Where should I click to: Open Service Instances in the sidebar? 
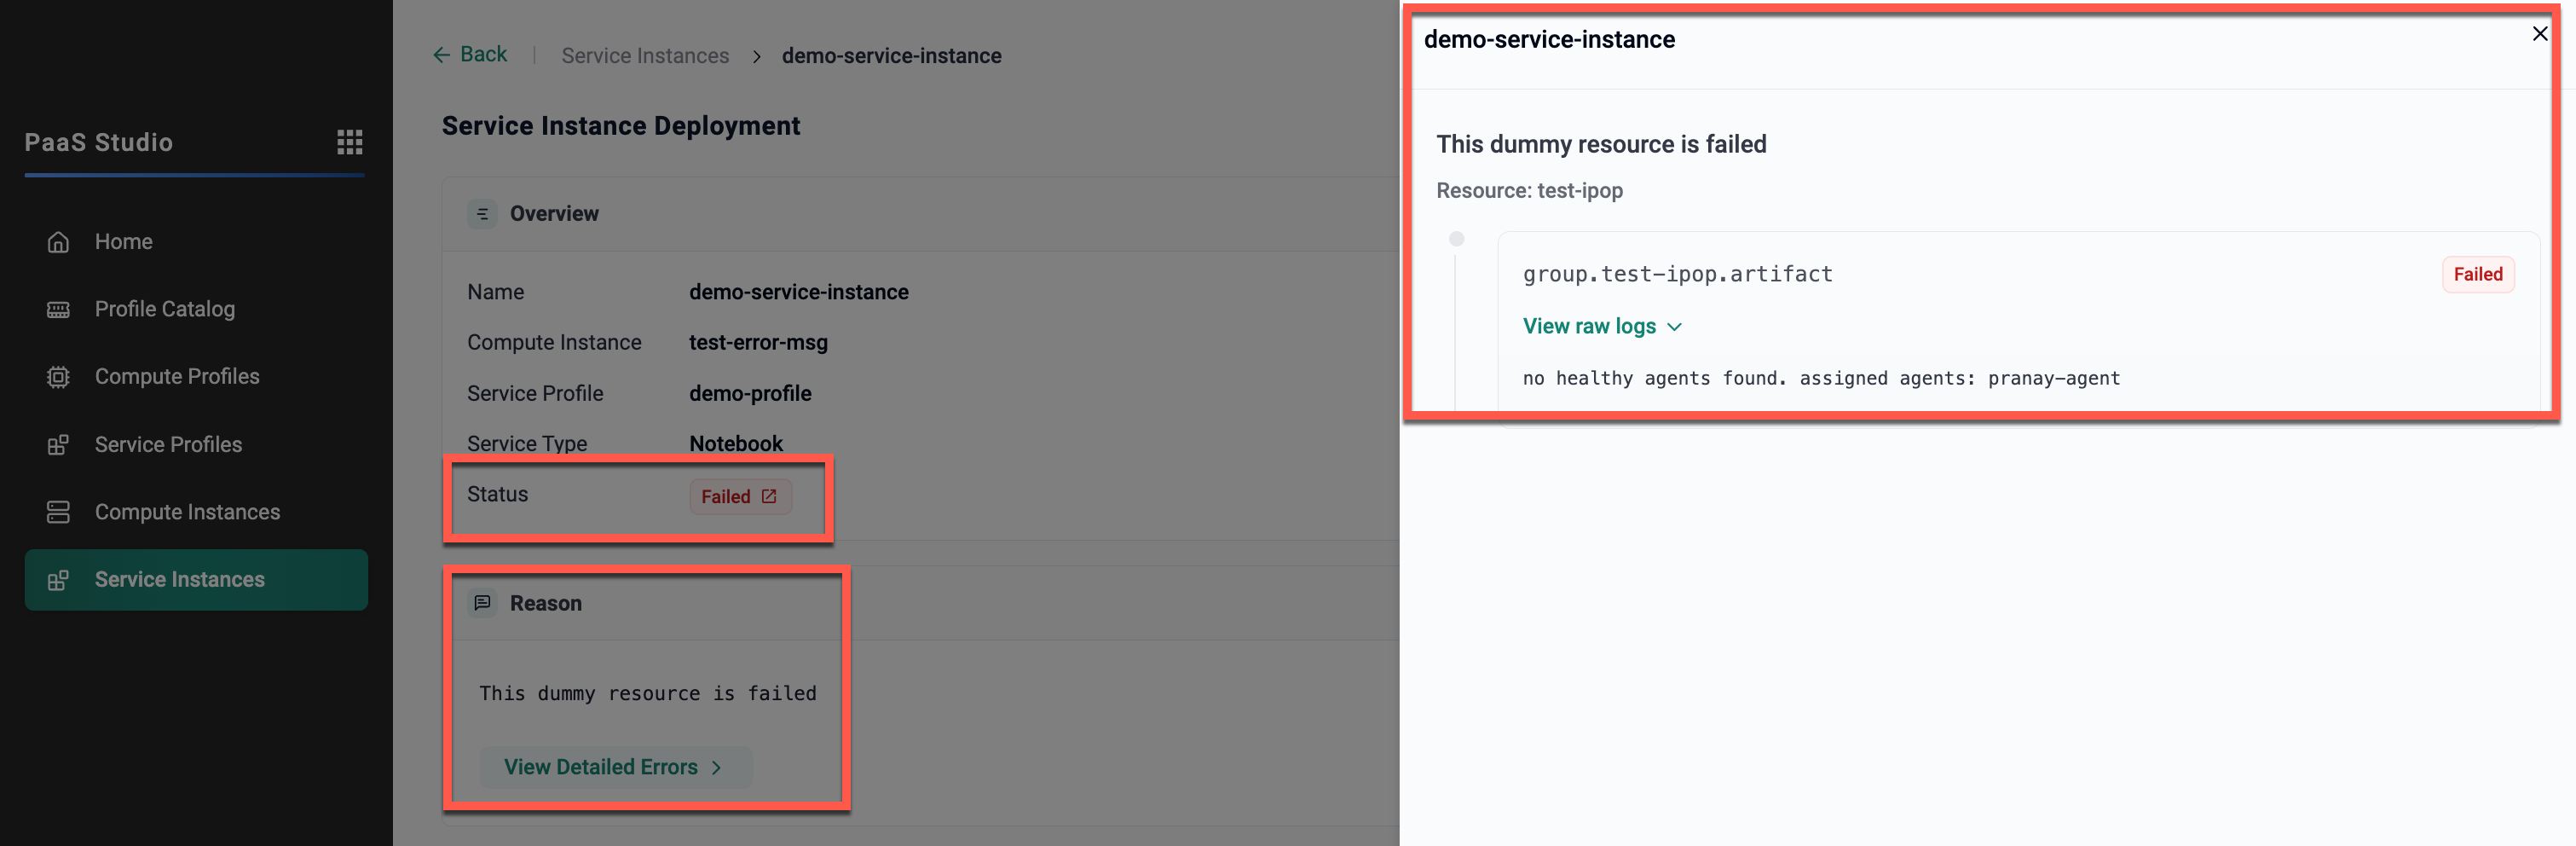(x=180, y=580)
